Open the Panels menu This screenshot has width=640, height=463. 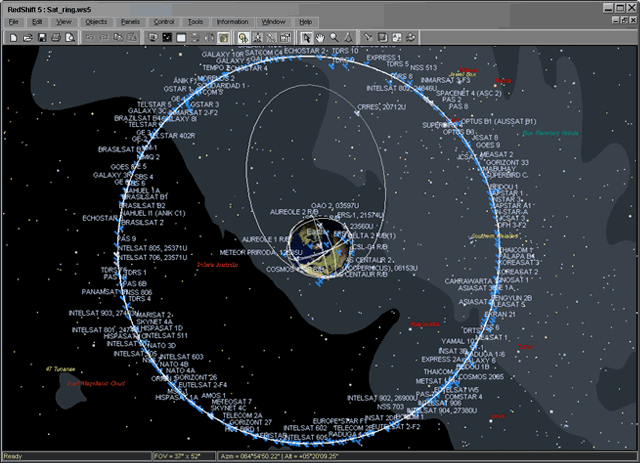pos(130,21)
